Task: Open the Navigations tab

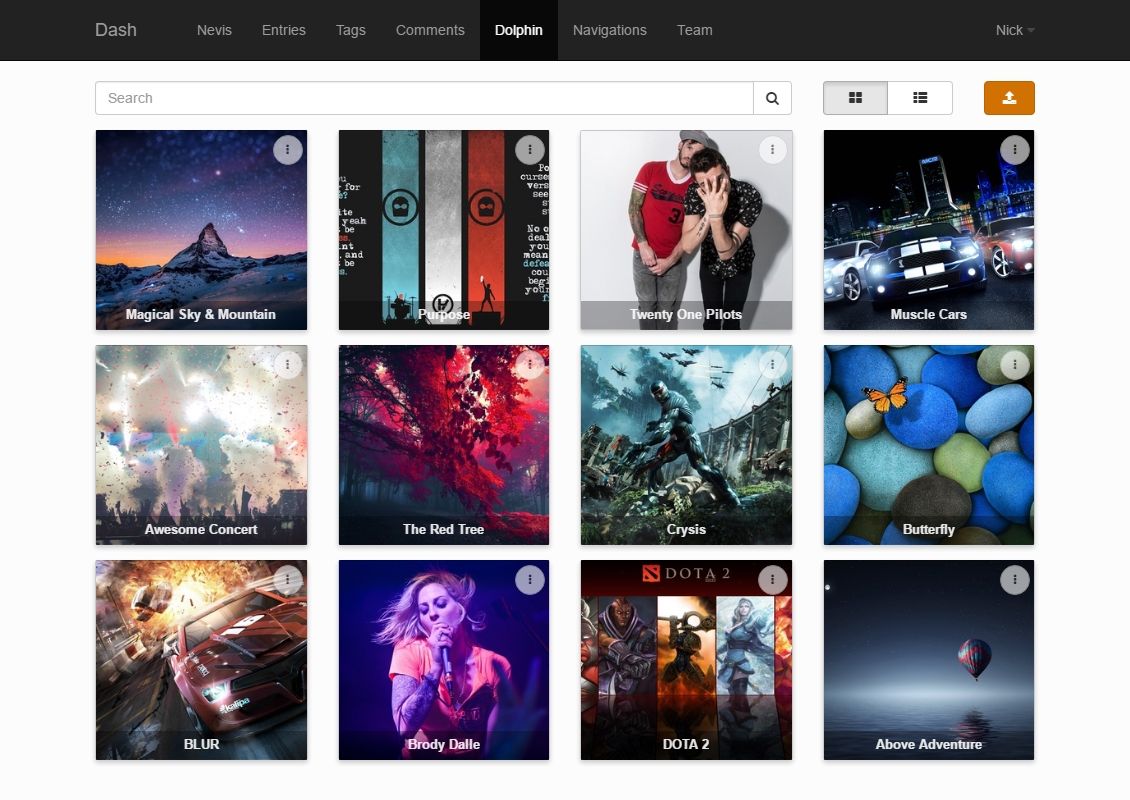Action: coord(610,30)
